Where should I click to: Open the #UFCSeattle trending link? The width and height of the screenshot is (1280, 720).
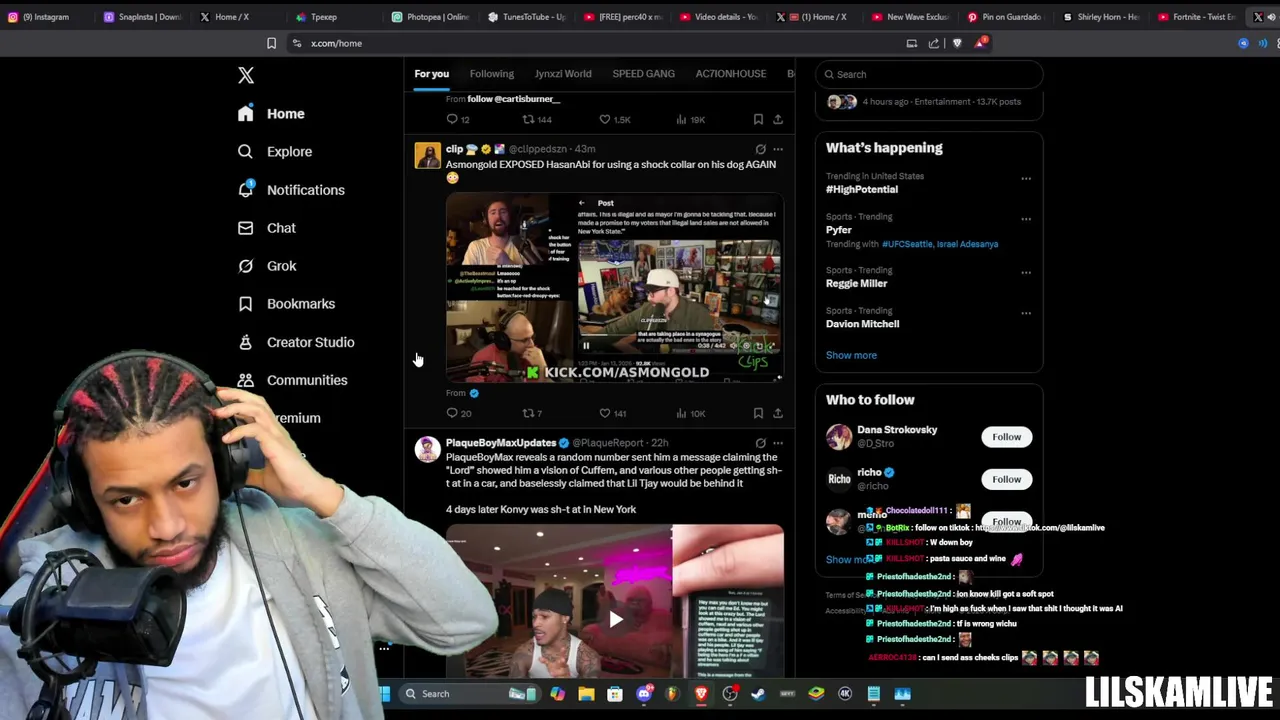(x=908, y=244)
